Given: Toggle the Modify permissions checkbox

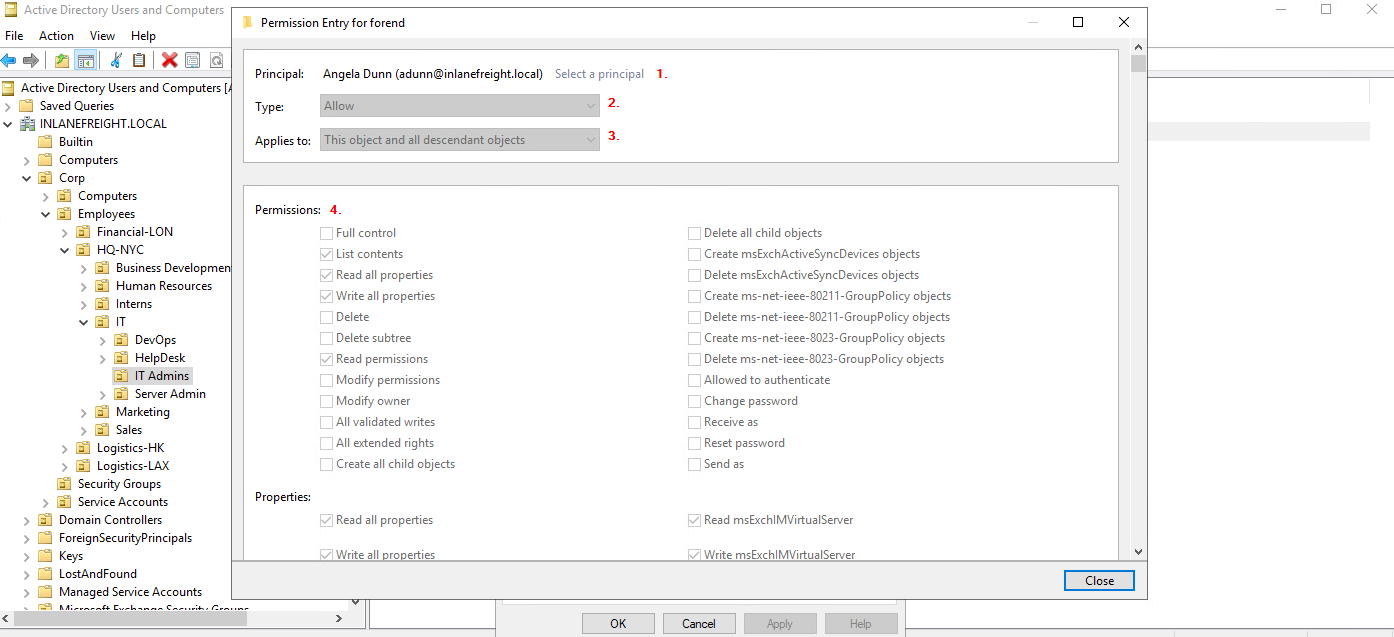Looking at the screenshot, I should [327, 380].
